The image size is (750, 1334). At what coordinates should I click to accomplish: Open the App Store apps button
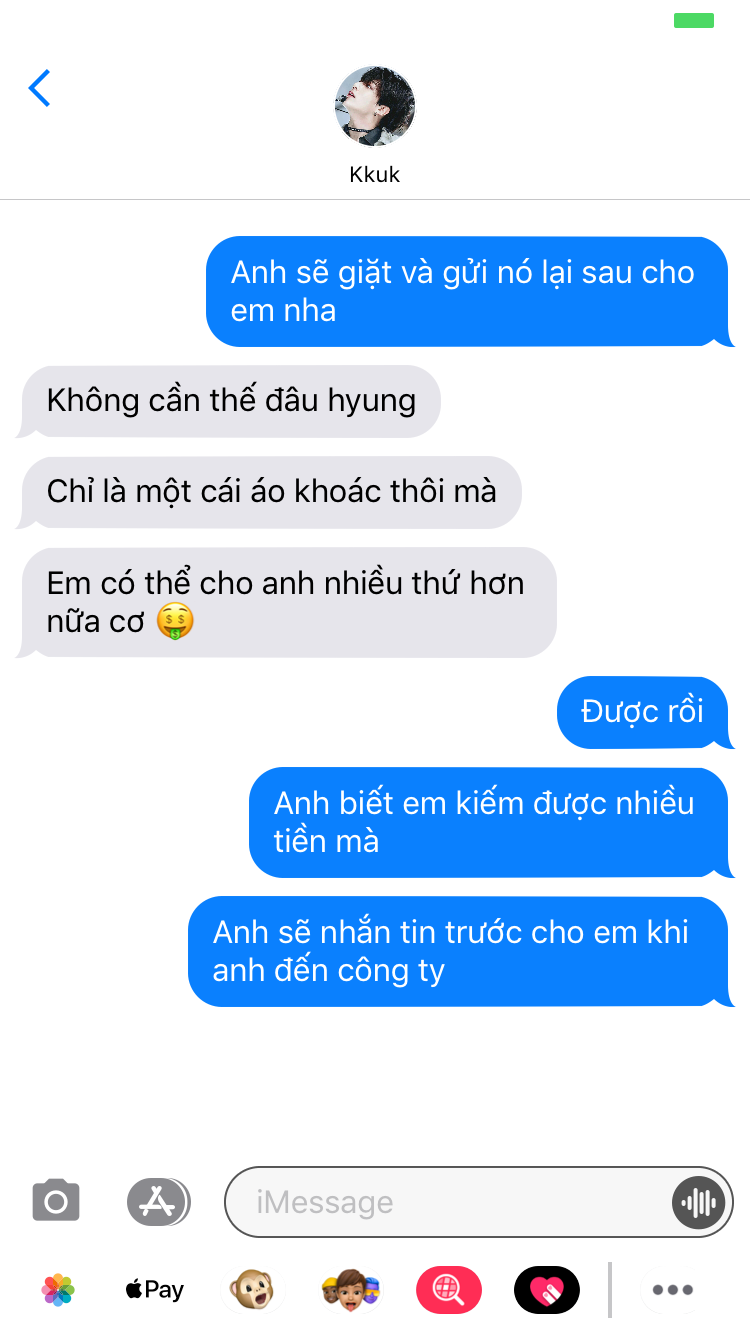click(158, 1201)
